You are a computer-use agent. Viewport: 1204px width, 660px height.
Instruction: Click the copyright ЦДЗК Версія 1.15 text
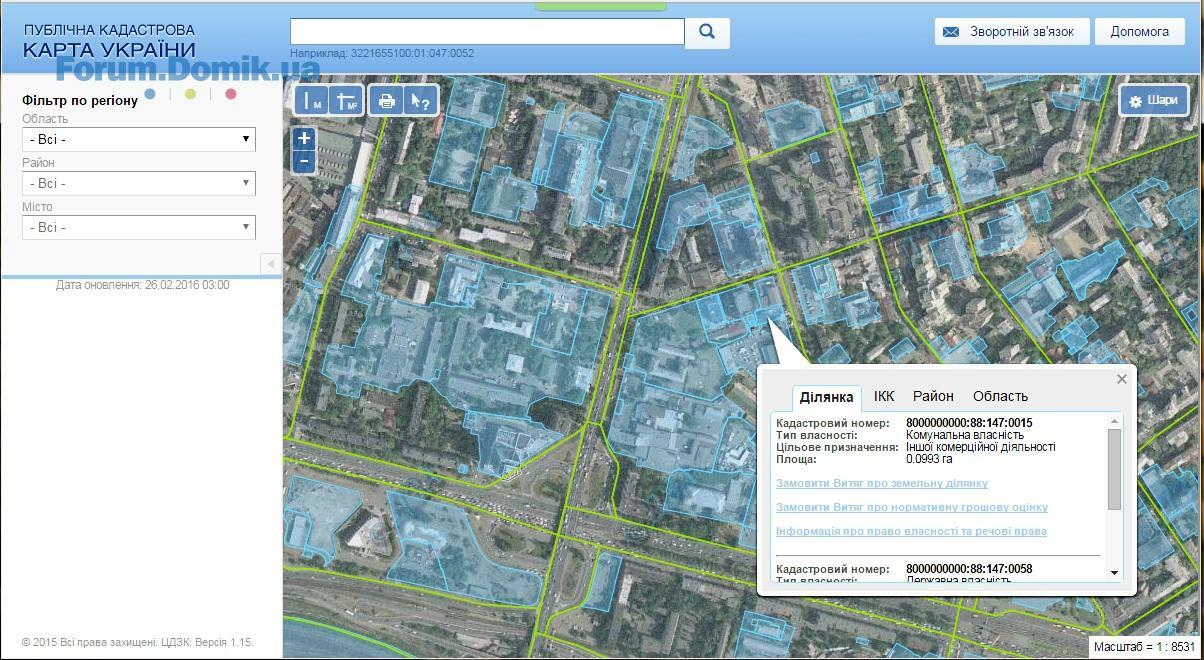point(138,642)
